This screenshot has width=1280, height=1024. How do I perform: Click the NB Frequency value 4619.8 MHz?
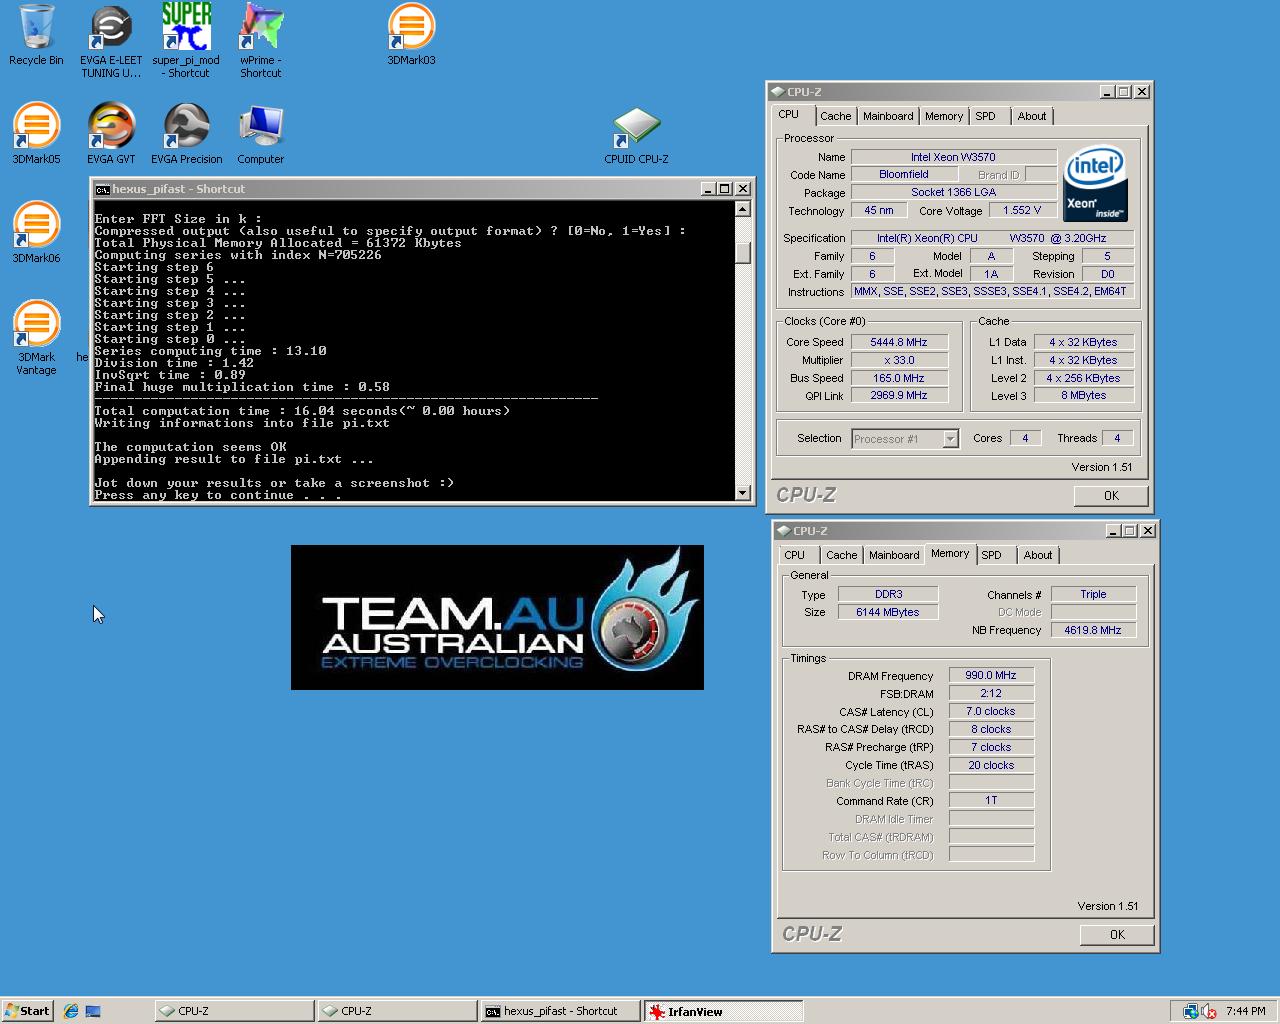coord(1093,631)
